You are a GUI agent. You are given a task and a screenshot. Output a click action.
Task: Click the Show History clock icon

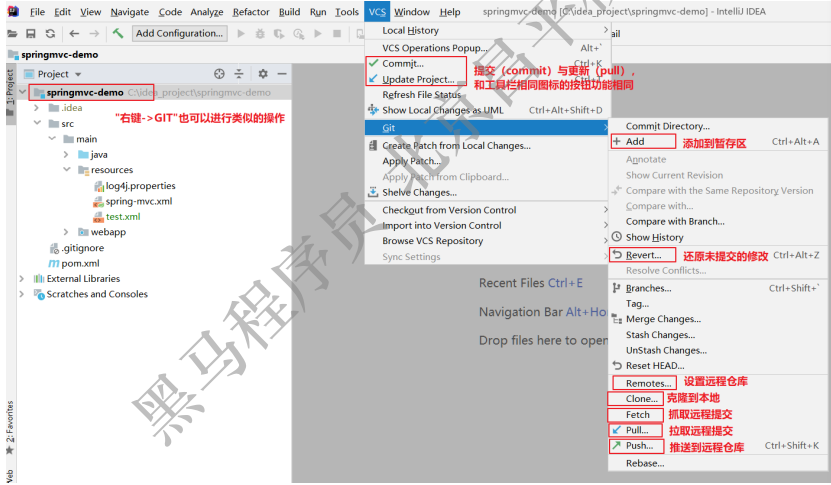[616, 237]
